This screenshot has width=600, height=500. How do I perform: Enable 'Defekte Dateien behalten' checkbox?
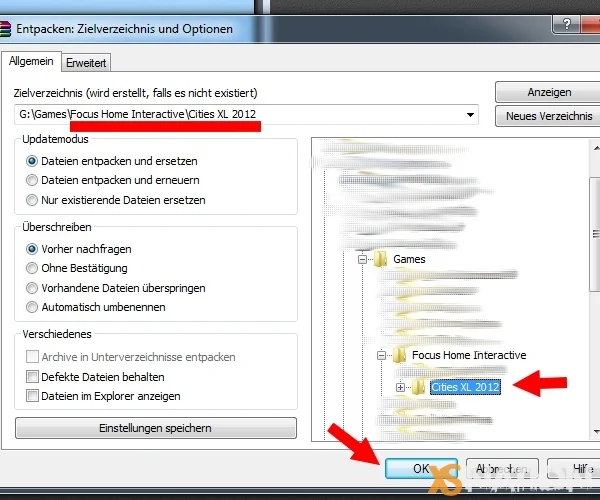[32, 377]
